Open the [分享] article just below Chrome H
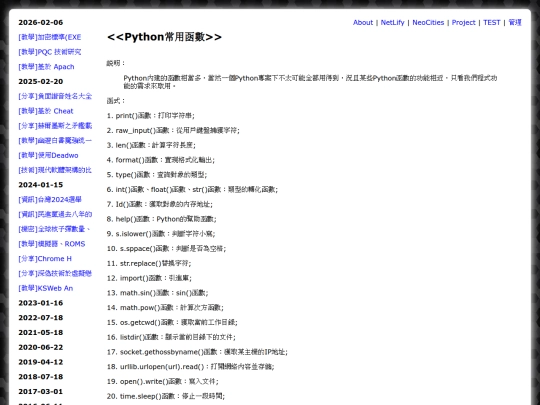The width and height of the screenshot is (540, 405). tap(55, 273)
